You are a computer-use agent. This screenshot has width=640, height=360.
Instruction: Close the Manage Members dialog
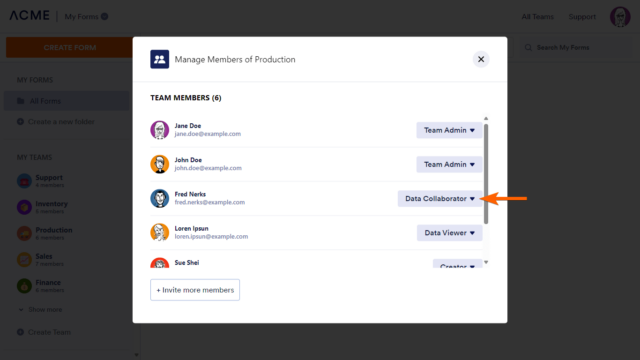pyautogui.click(x=481, y=59)
